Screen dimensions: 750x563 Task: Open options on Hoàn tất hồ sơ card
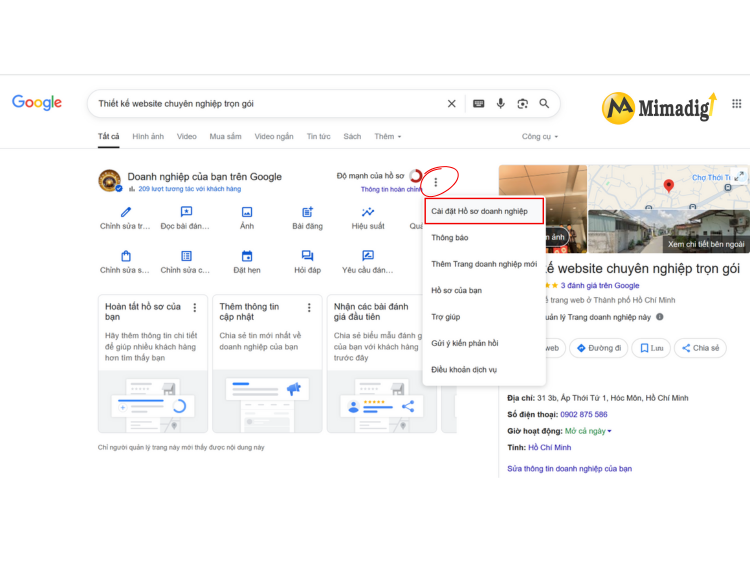195,308
